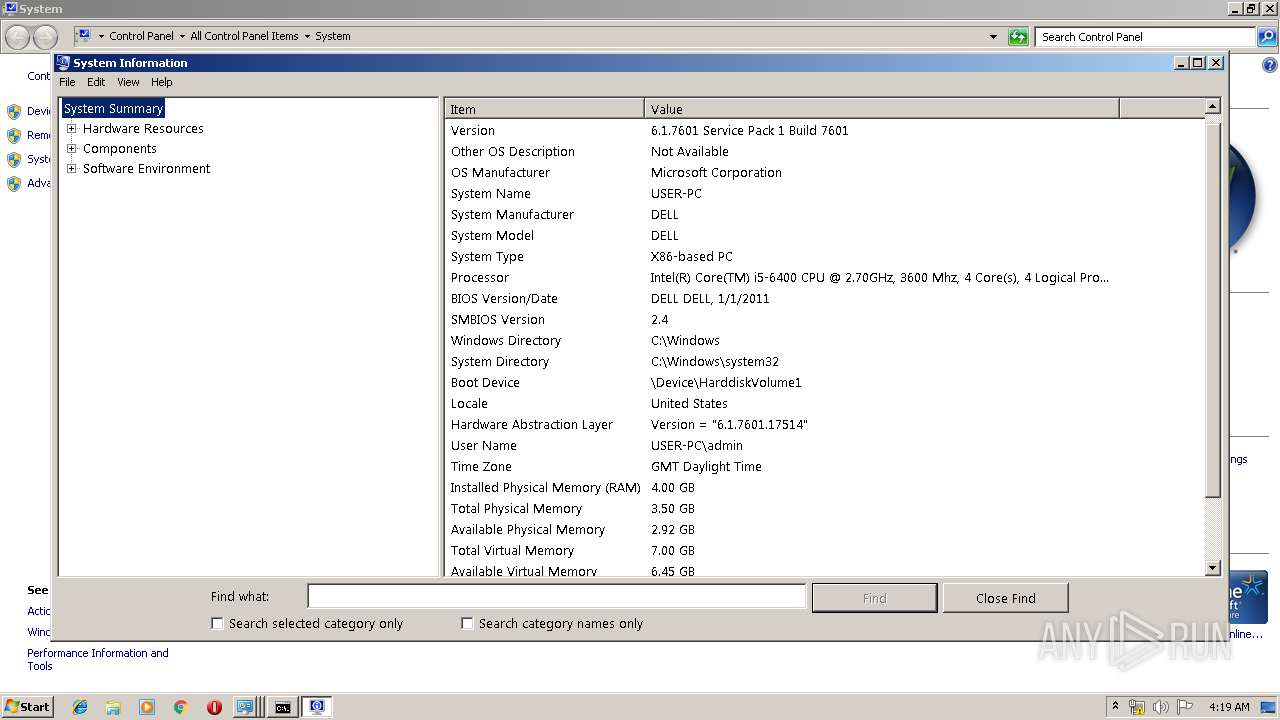Show hidden system tray icons
This screenshot has width=1280, height=720.
click(1116, 706)
